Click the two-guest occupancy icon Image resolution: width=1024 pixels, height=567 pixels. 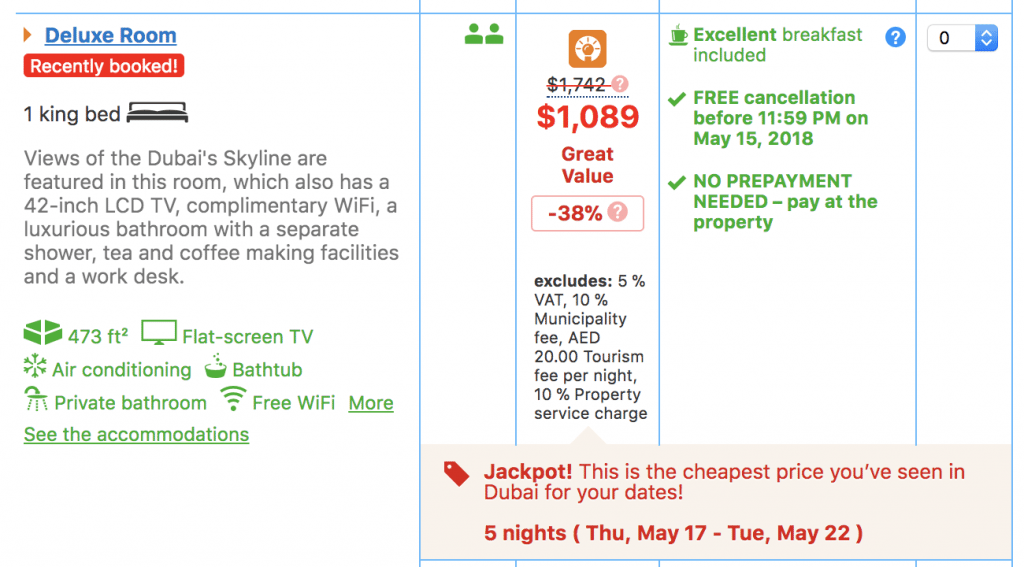(x=484, y=34)
